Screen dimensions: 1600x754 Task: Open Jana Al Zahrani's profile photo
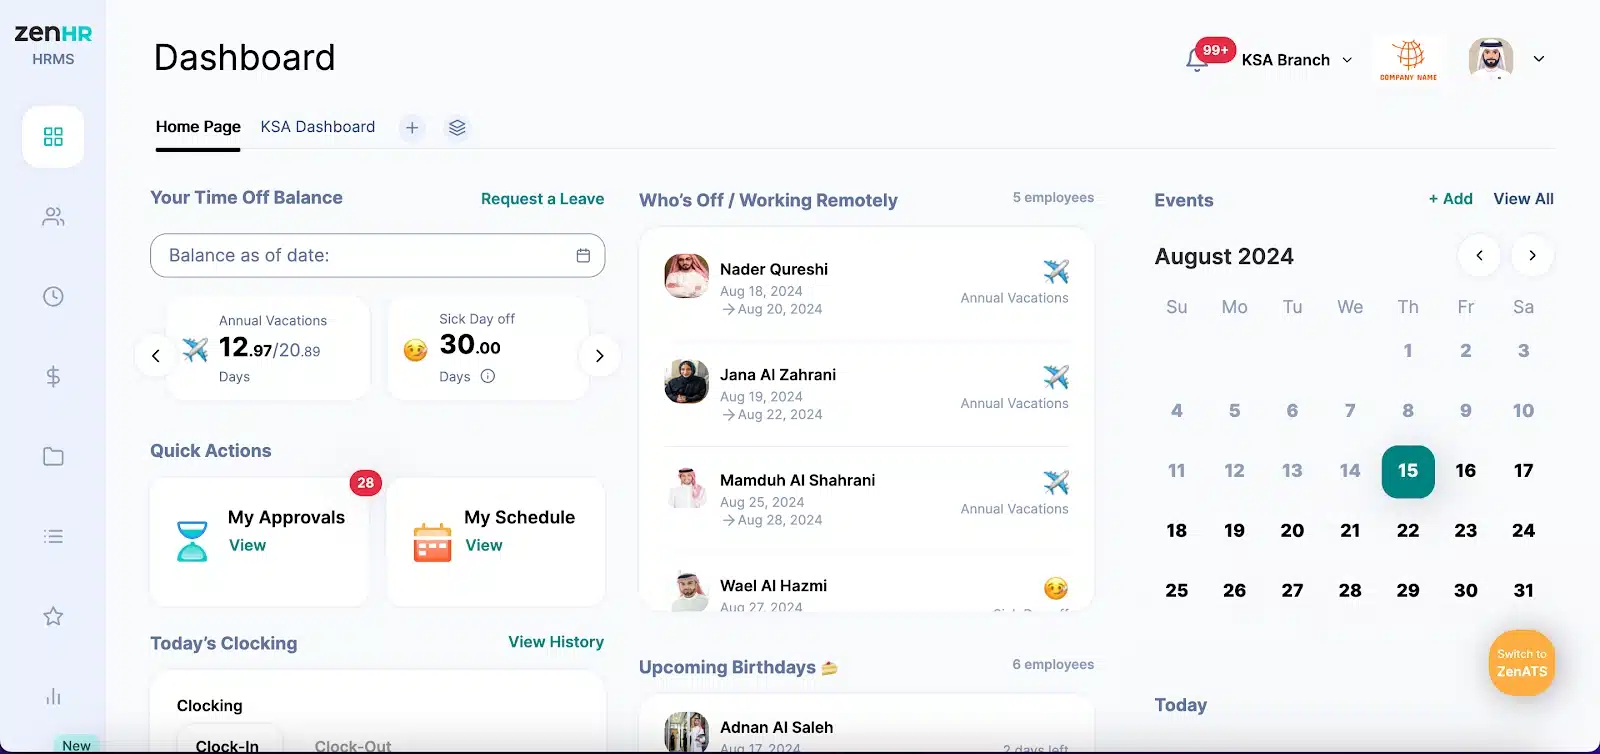[687, 381]
